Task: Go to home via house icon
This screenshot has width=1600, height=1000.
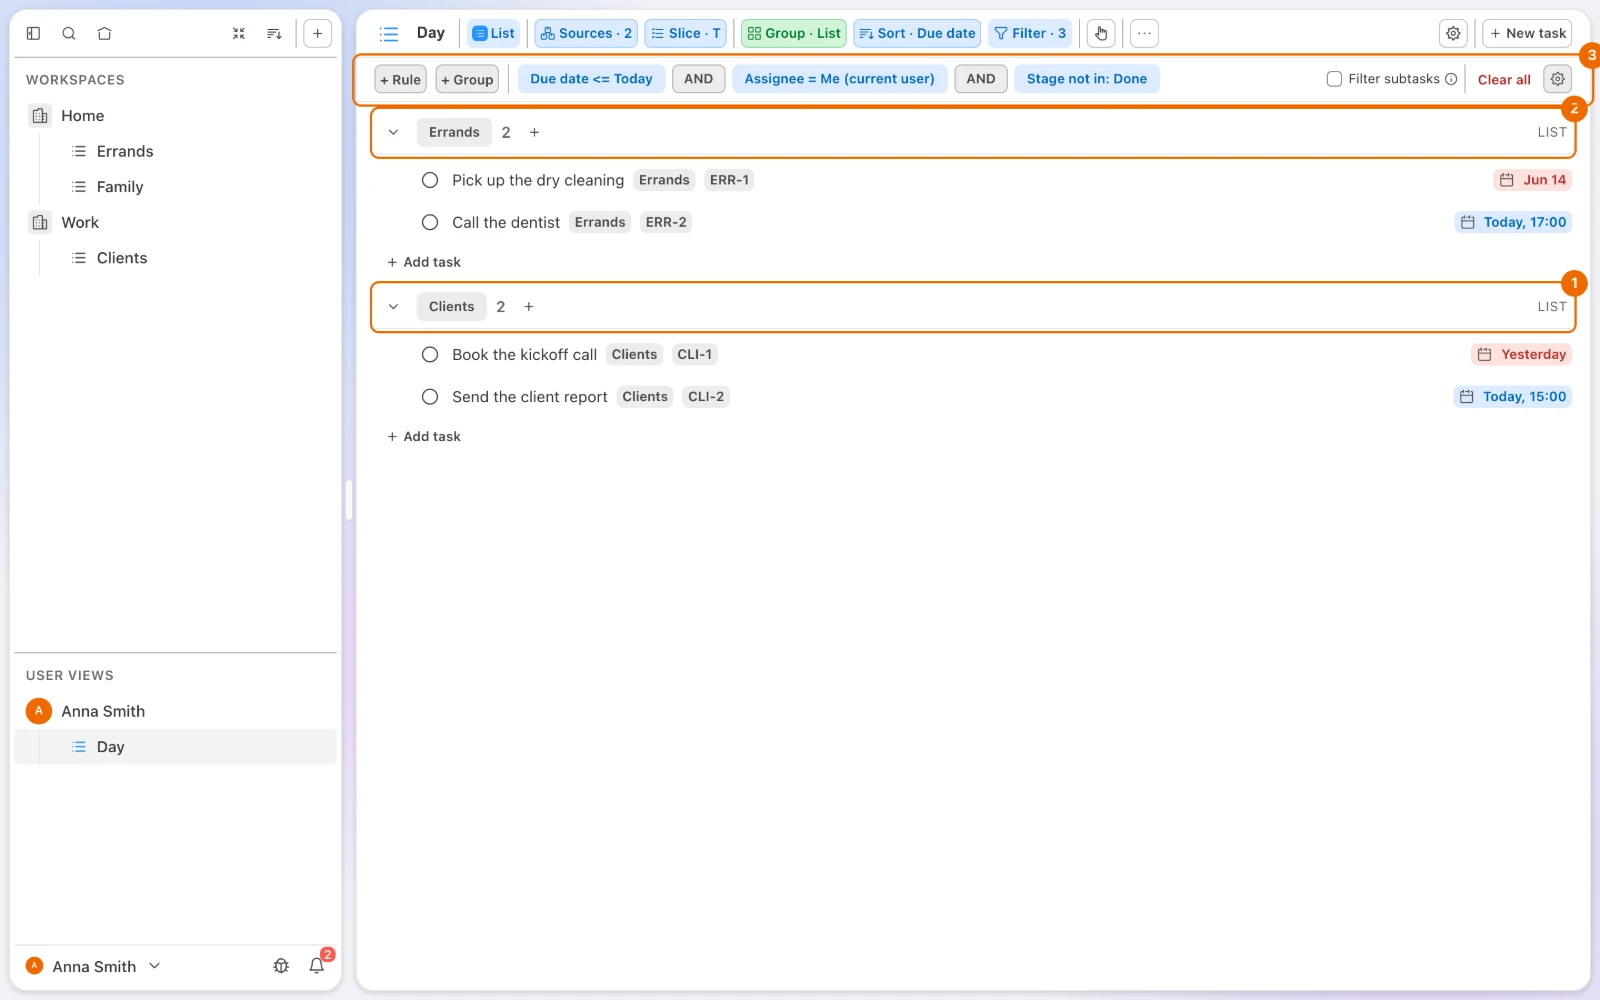Action: [104, 33]
